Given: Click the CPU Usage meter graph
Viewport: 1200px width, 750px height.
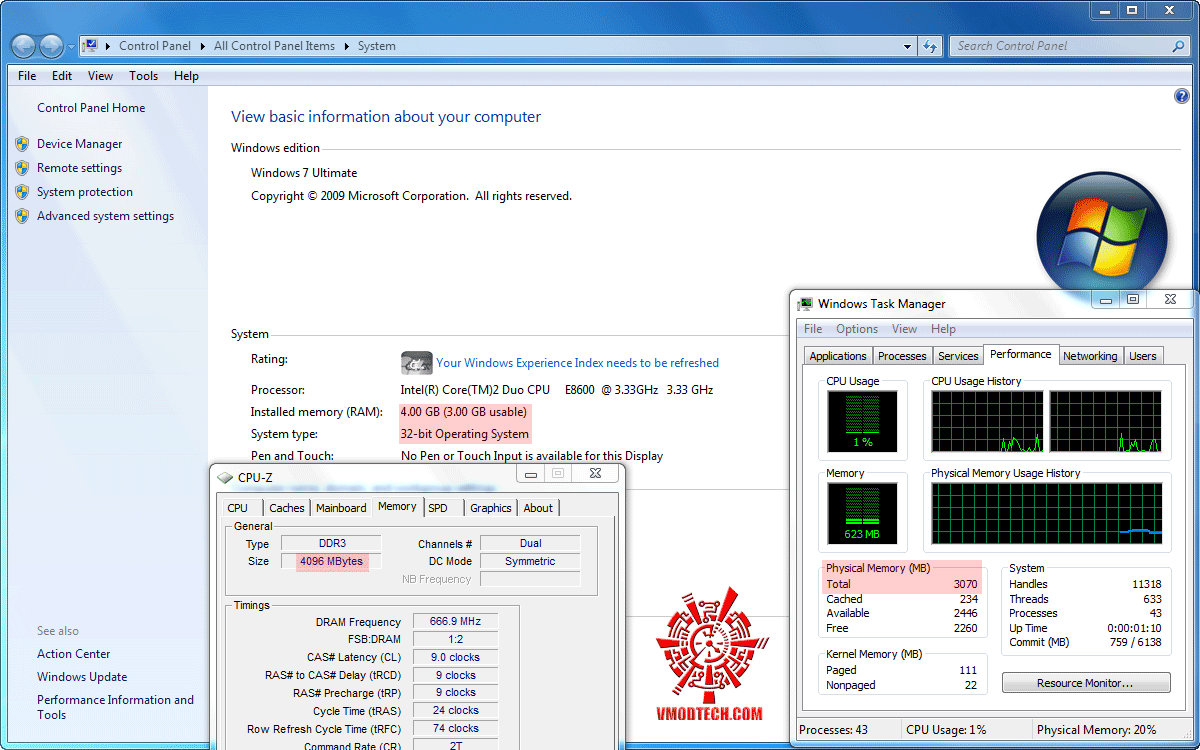Looking at the screenshot, I should (x=862, y=421).
